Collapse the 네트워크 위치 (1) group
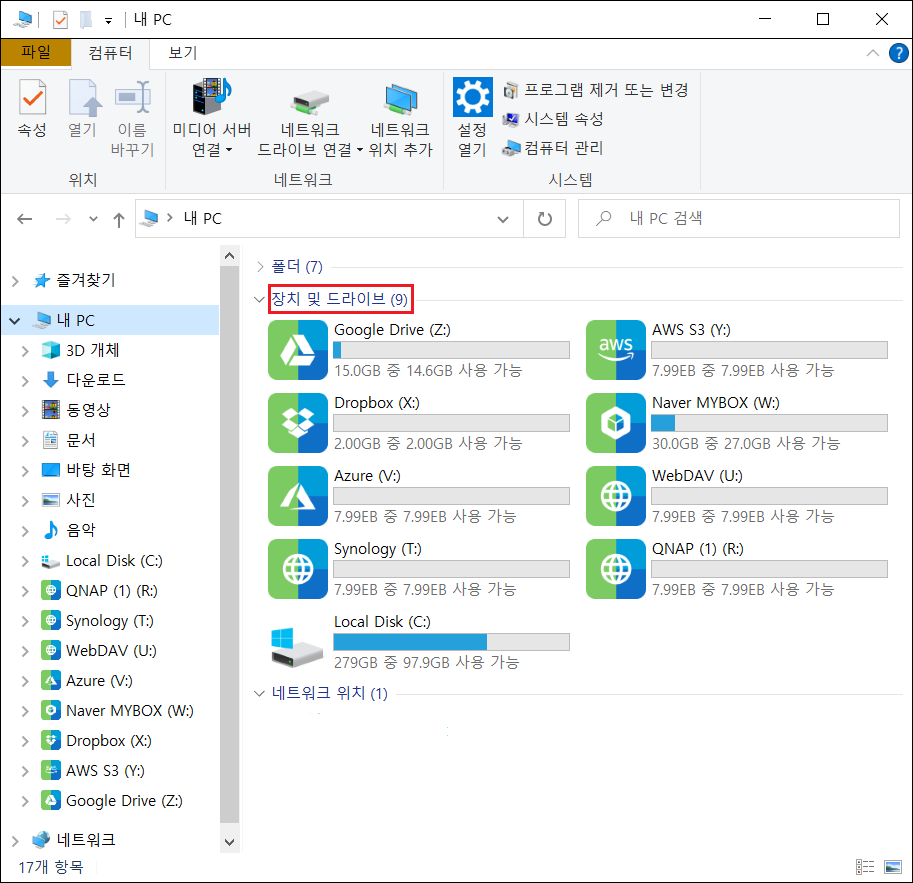 click(260, 693)
